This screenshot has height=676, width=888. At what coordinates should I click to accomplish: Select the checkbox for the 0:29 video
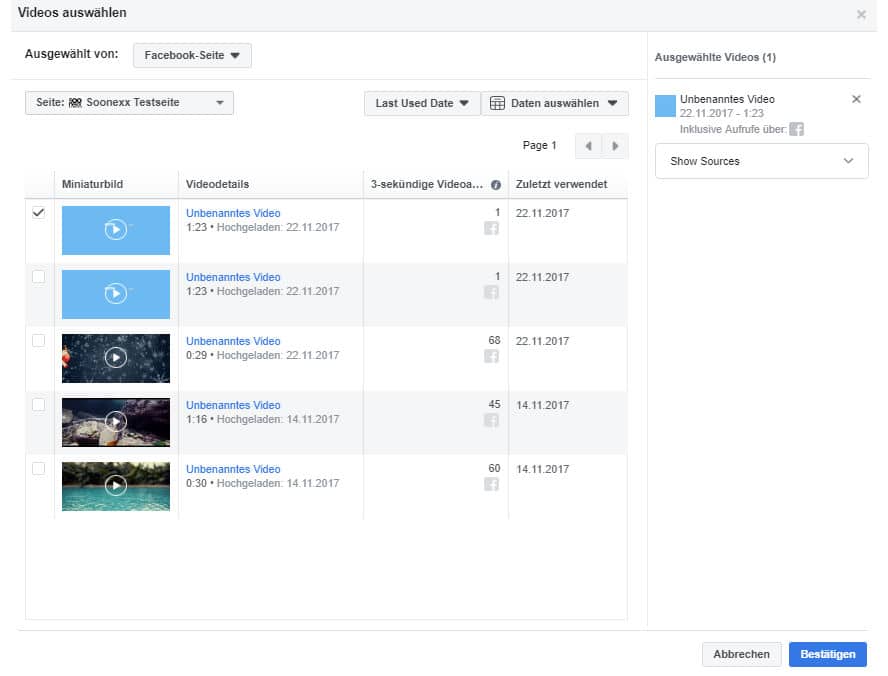(x=39, y=341)
